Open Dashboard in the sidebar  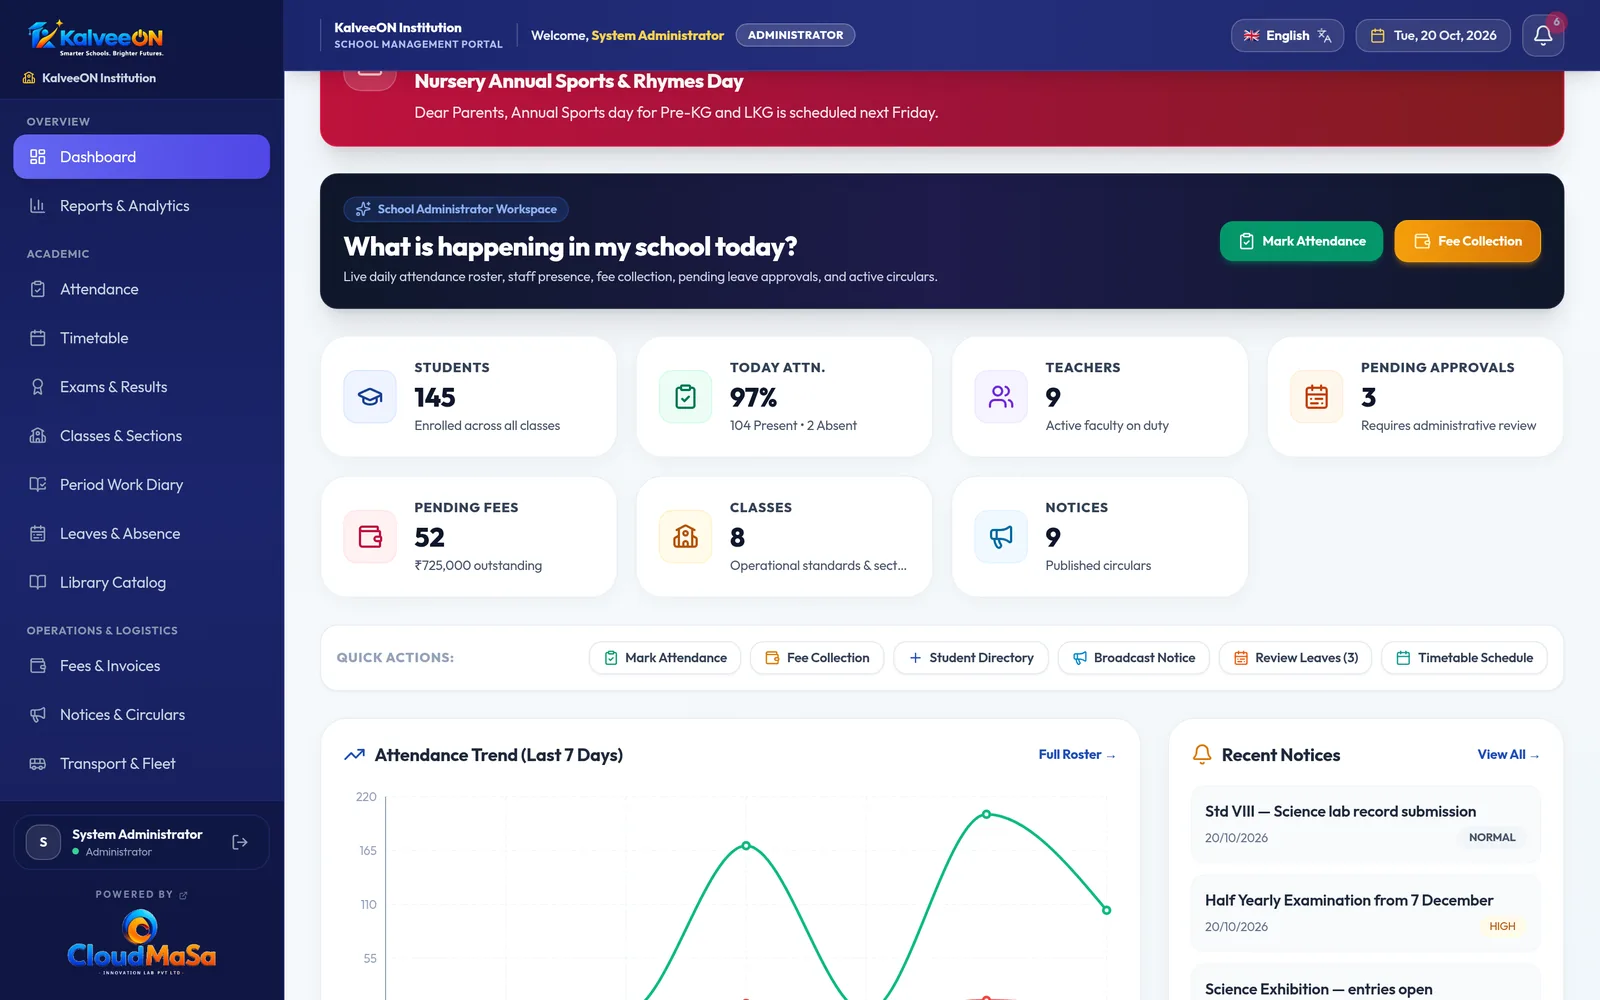coord(141,157)
